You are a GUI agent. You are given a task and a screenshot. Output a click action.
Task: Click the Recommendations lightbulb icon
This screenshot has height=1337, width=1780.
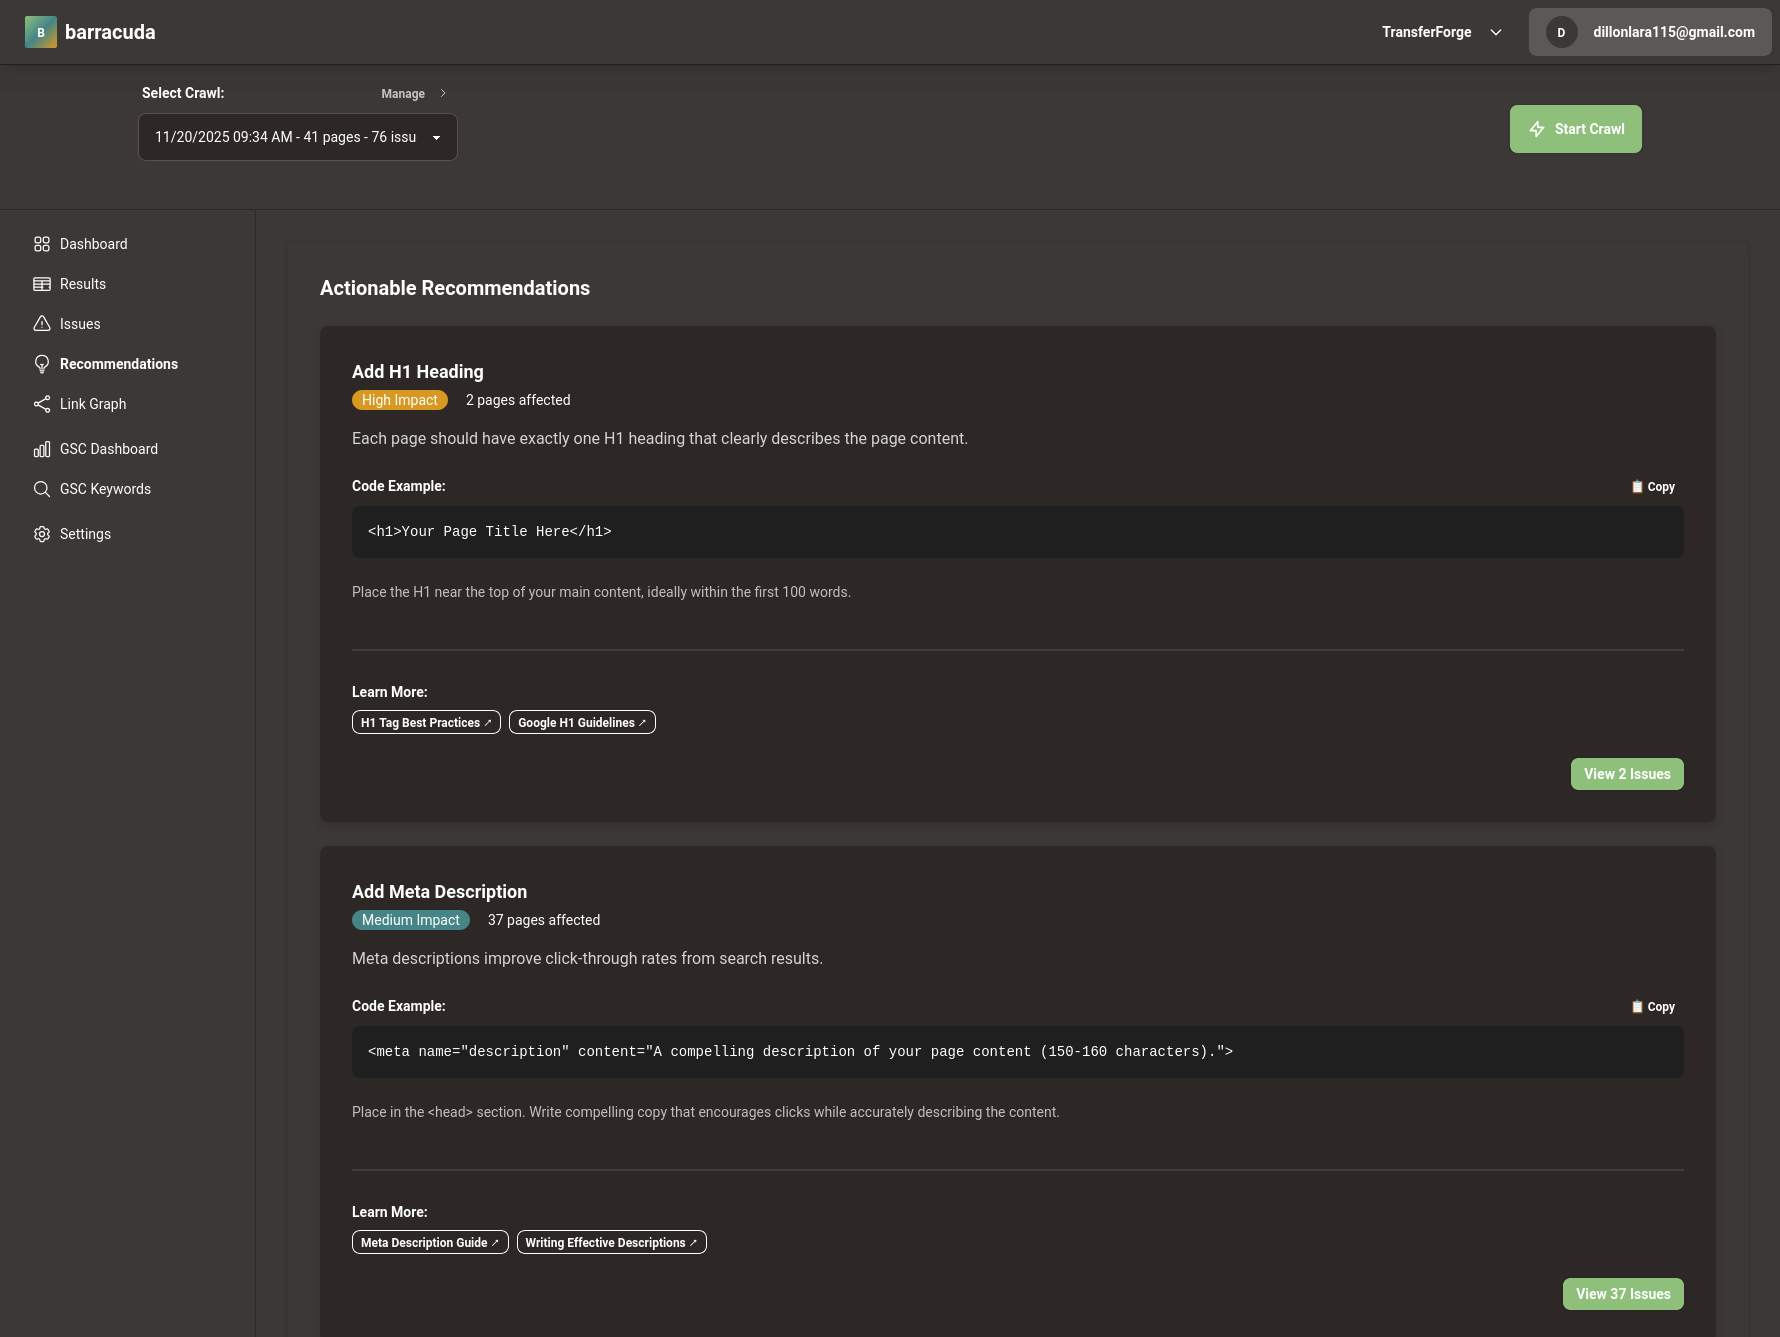42,363
